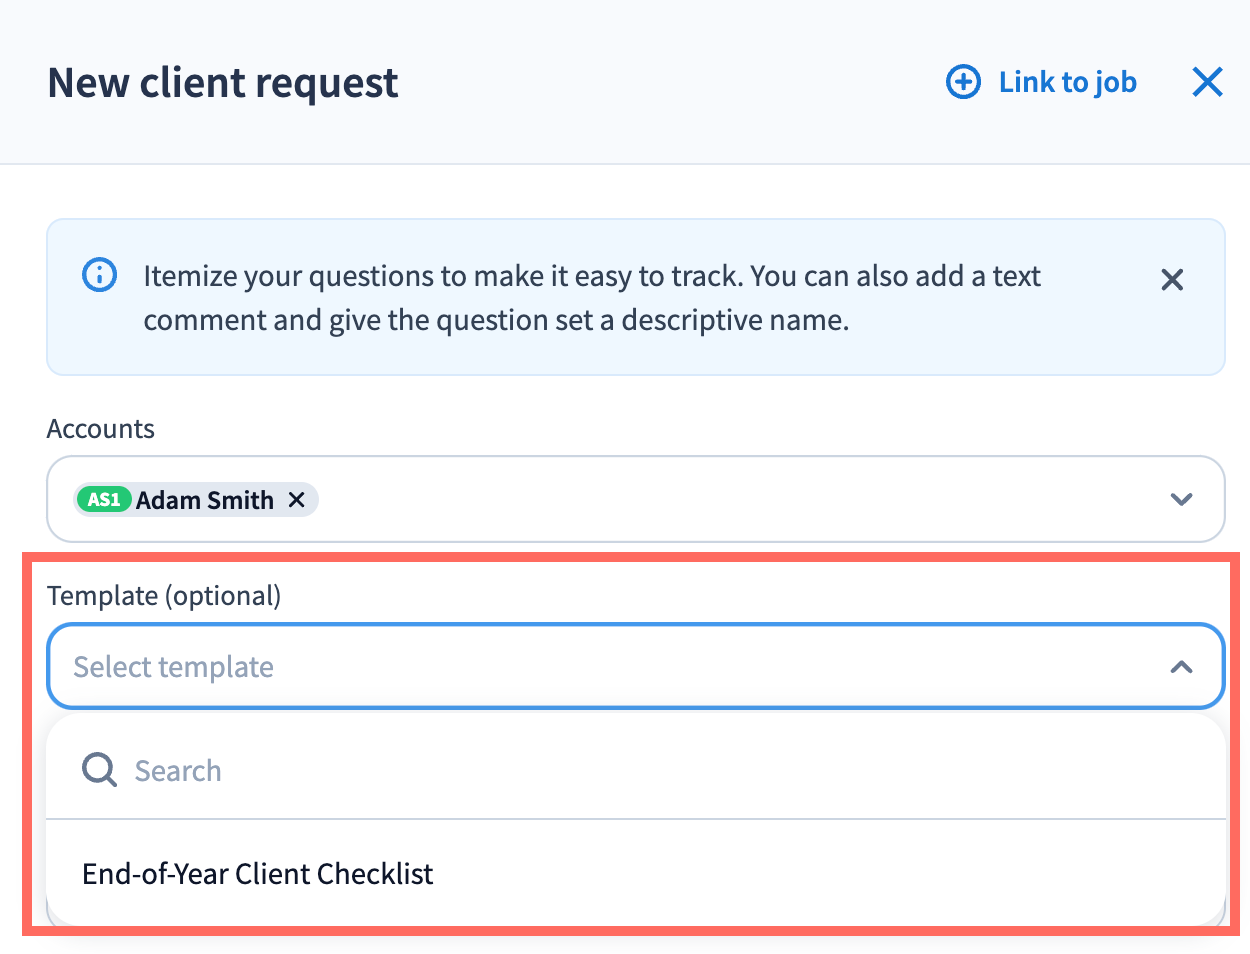Image resolution: width=1250 pixels, height=954 pixels.
Task: Click the Link to job text link
Action: pyautogui.click(x=1067, y=82)
